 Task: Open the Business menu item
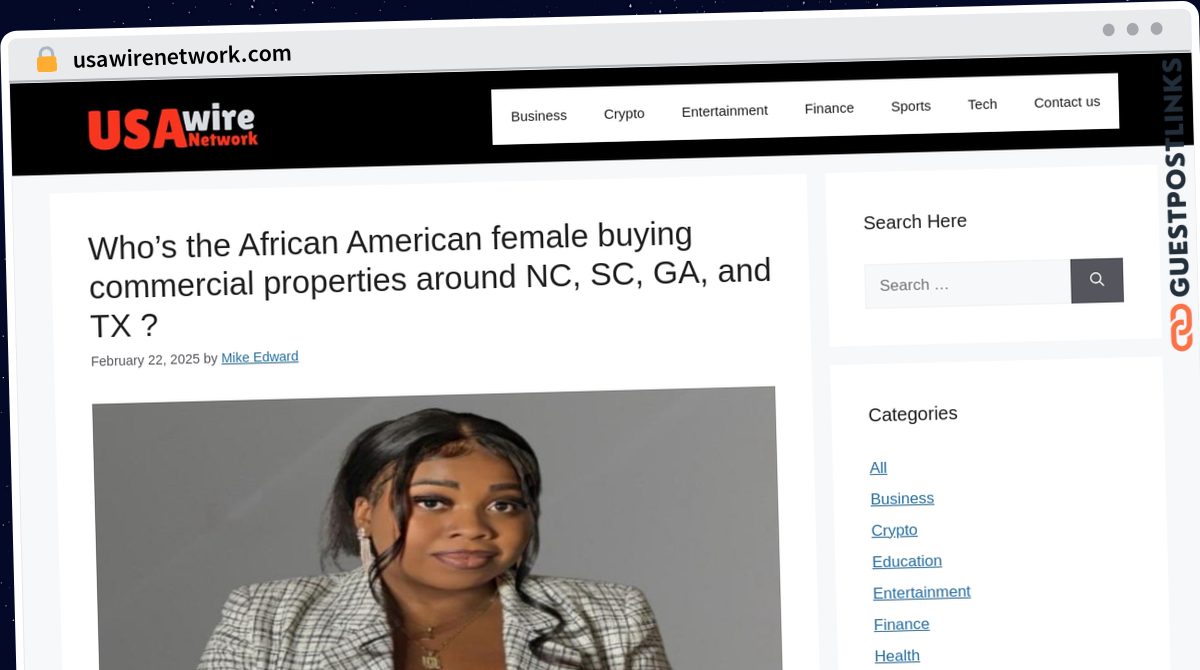point(539,116)
